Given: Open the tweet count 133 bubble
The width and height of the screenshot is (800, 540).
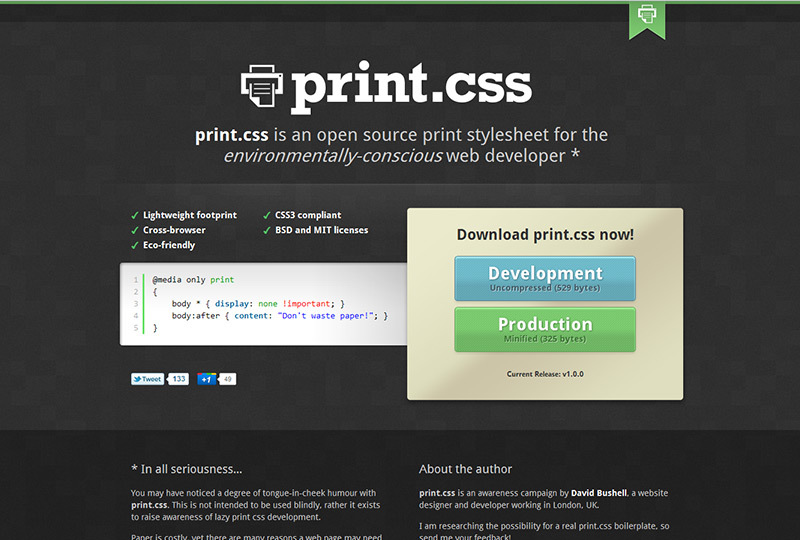Looking at the screenshot, I should [x=179, y=379].
